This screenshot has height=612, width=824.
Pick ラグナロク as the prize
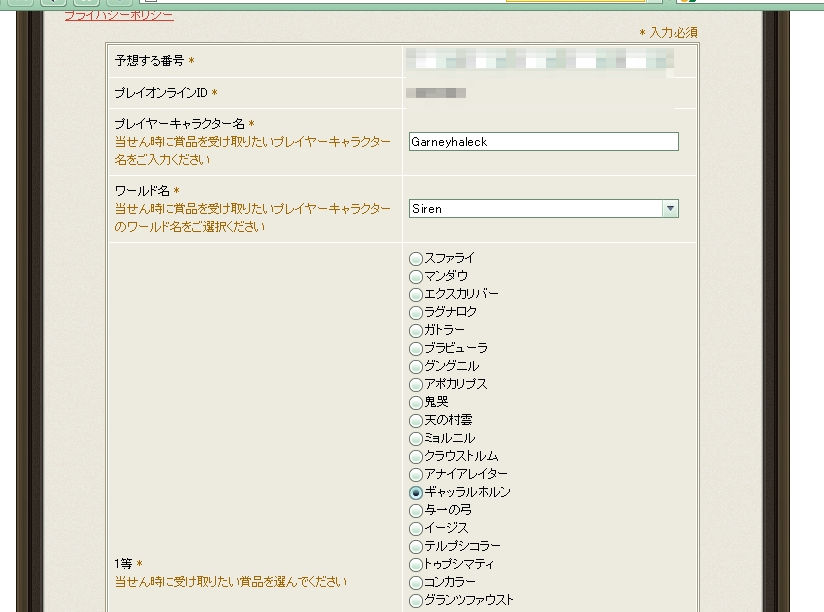pos(416,312)
